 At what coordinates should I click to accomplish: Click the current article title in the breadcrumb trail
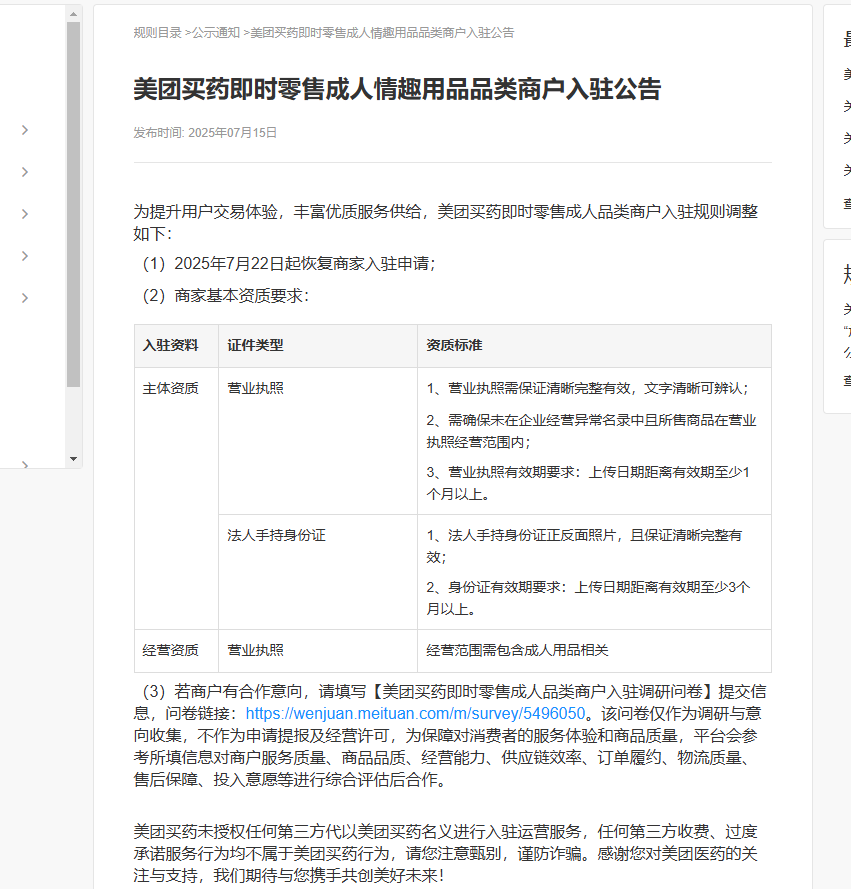pos(381,31)
